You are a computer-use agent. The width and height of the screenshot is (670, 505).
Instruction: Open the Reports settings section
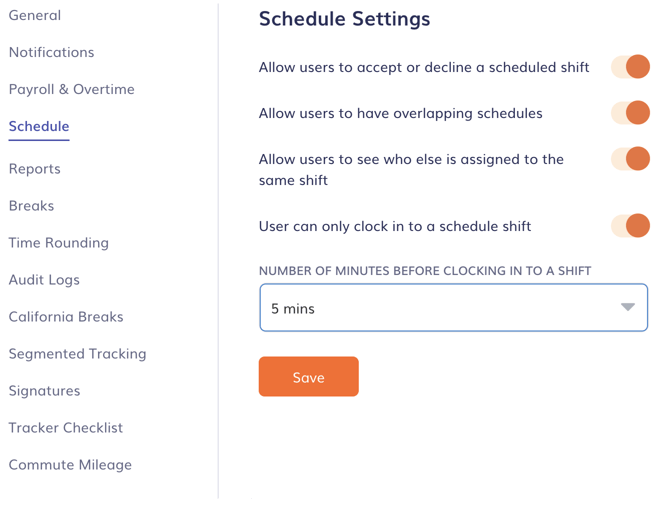pos(35,168)
